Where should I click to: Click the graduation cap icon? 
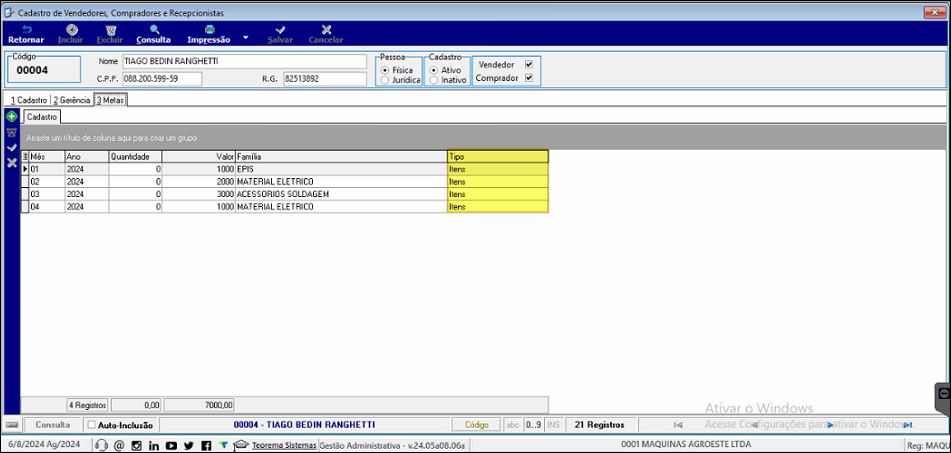(241, 446)
